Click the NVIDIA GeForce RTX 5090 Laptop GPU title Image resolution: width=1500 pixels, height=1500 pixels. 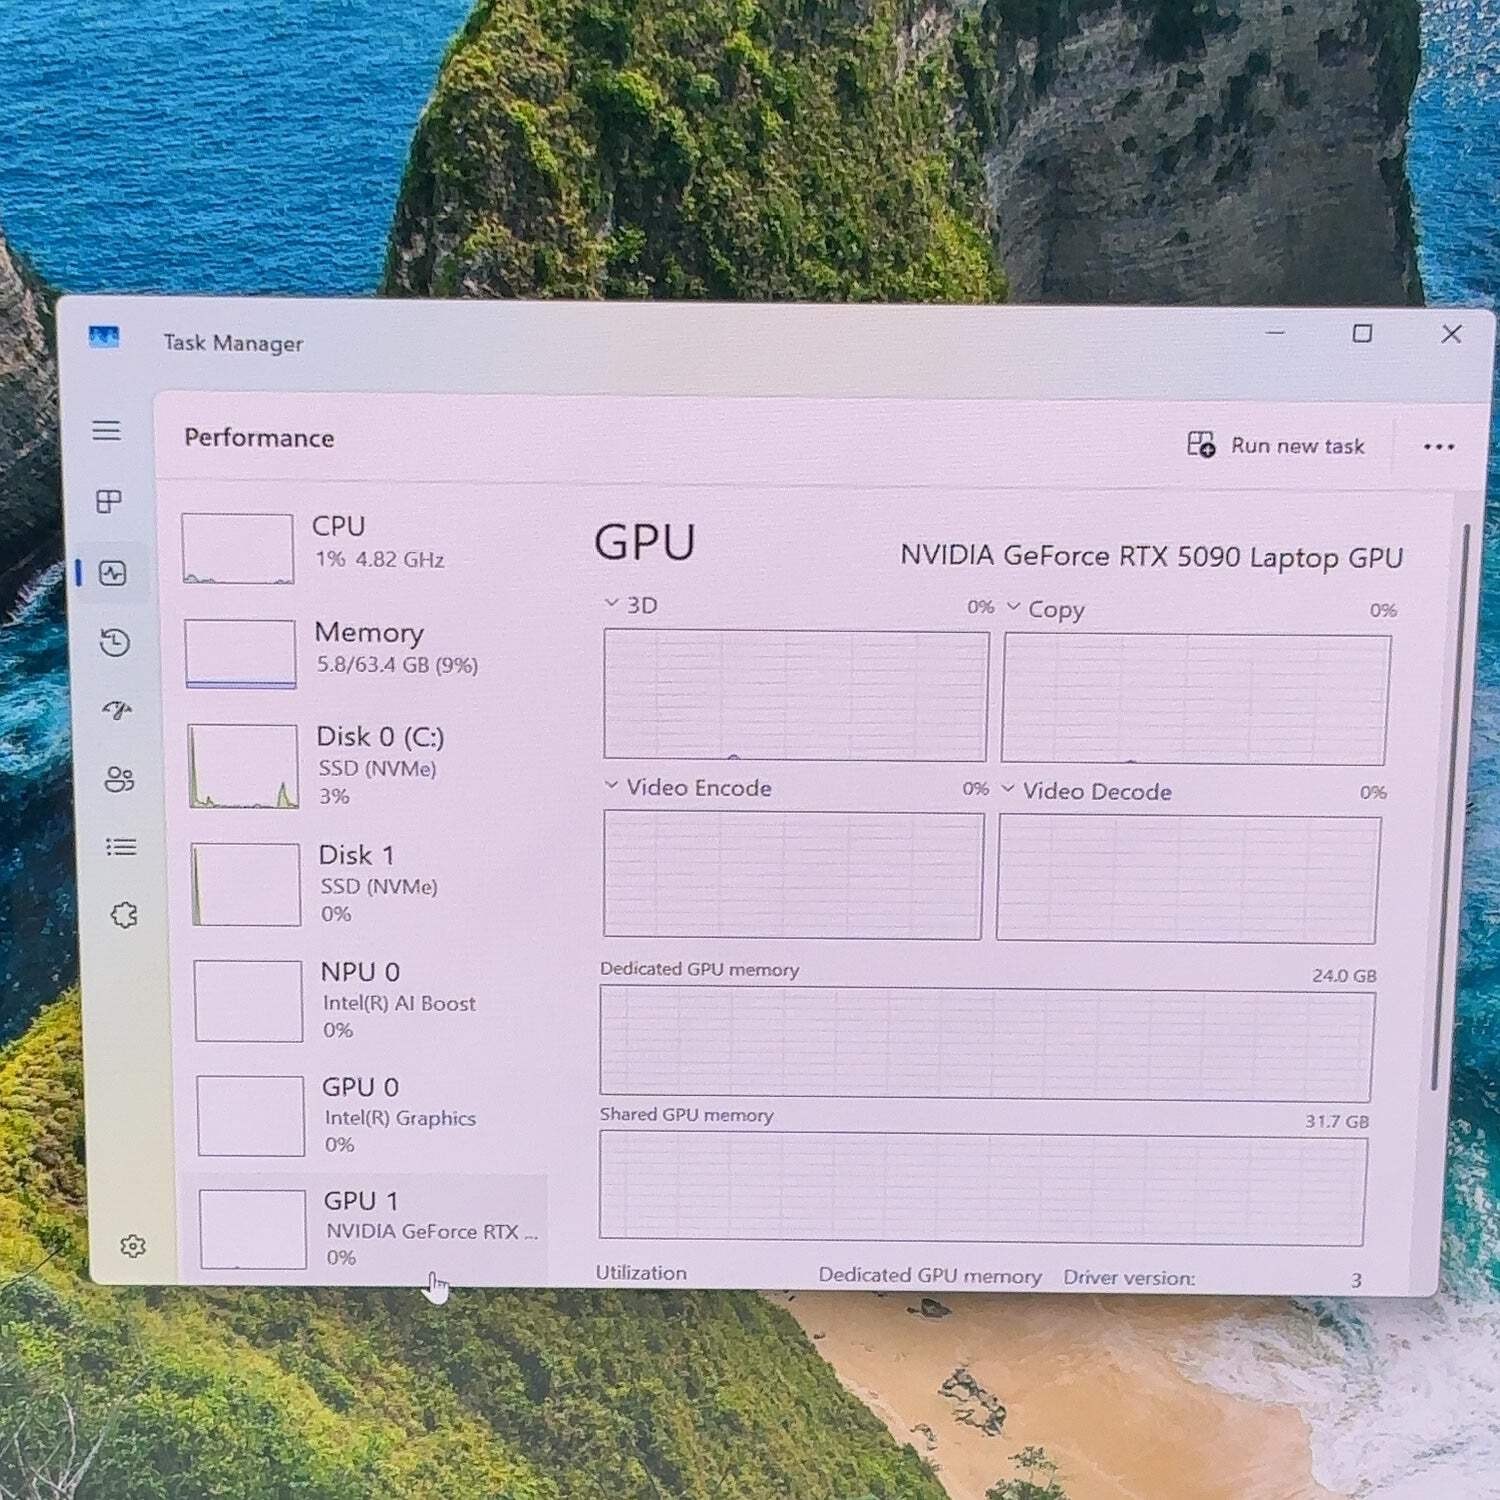pyautogui.click(x=1152, y=556)
